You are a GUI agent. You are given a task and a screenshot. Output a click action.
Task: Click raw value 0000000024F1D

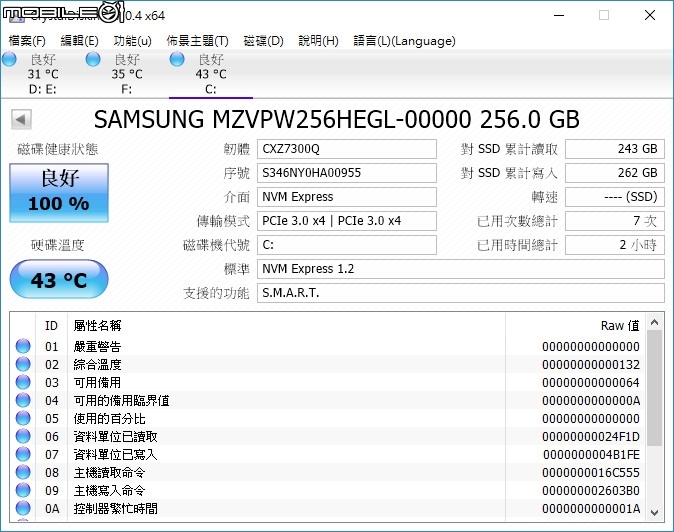591,437
